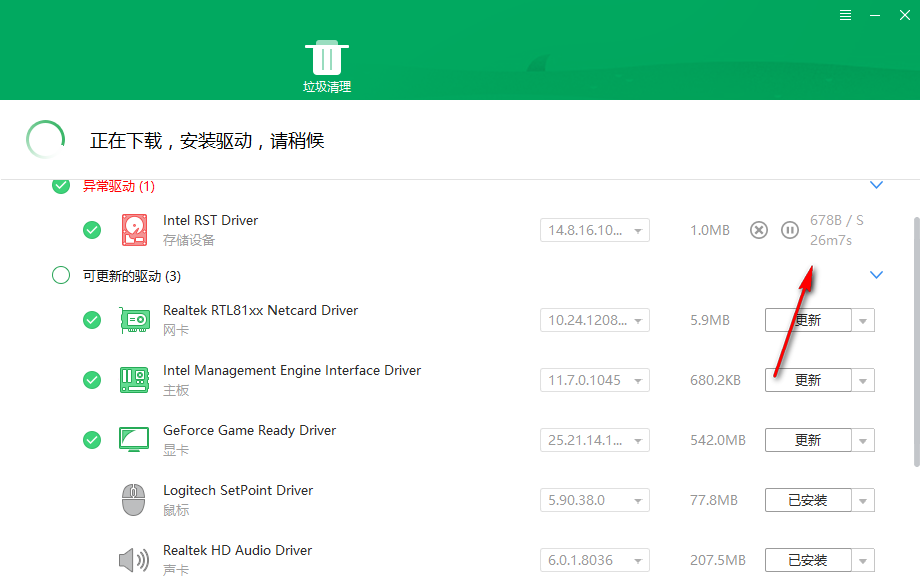Minimize the driver manager window

click(875, 15)
